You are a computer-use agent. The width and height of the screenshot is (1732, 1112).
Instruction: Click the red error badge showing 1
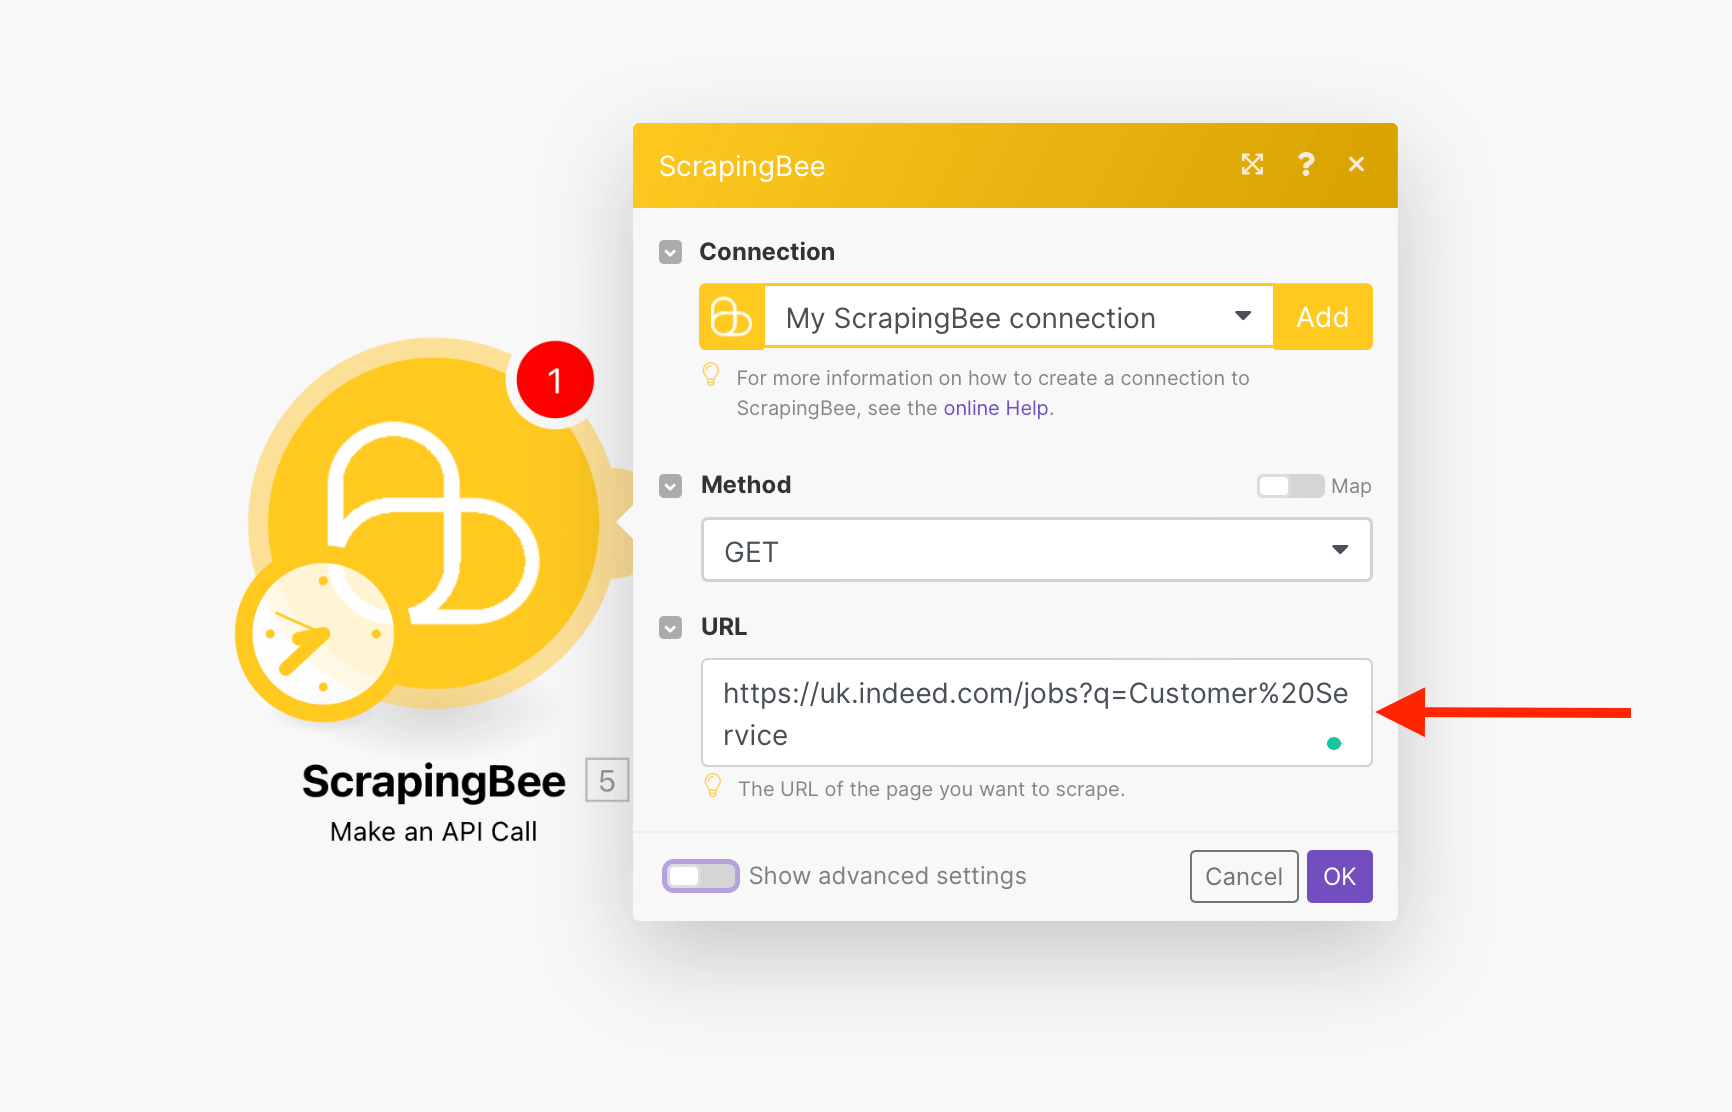[x=555, y=381]
